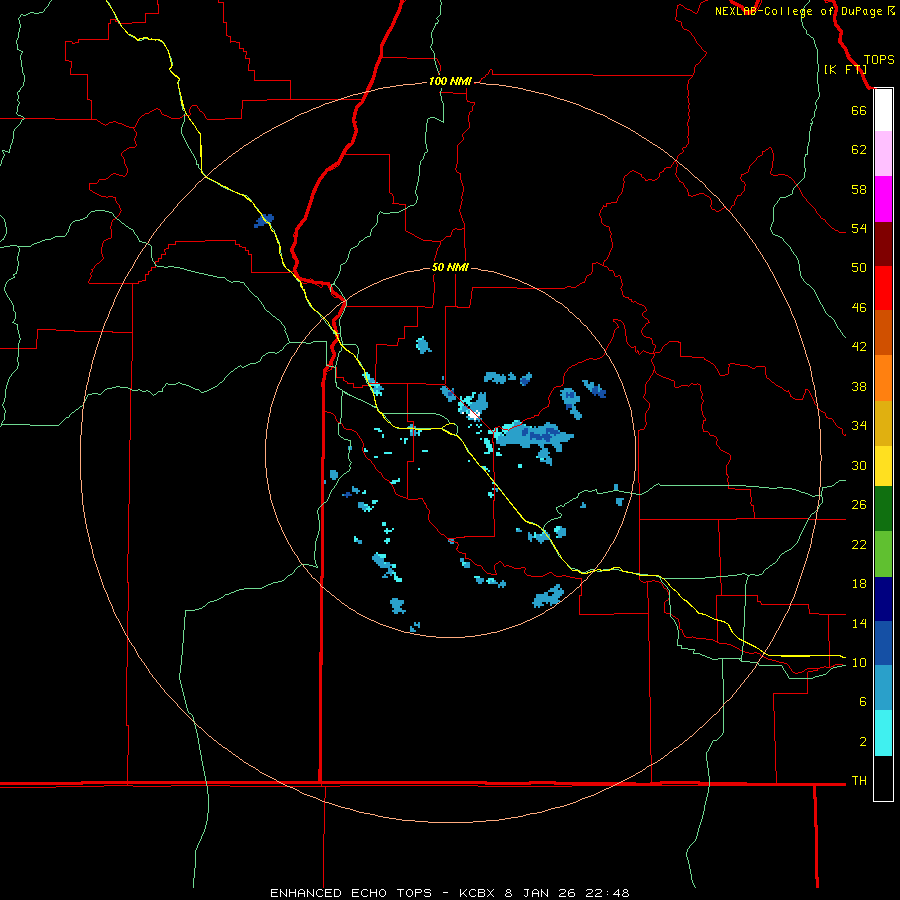Click the legend value "34"
This screenshot has height=900, width=900.
pyautogui.click(x=859, y=426)
